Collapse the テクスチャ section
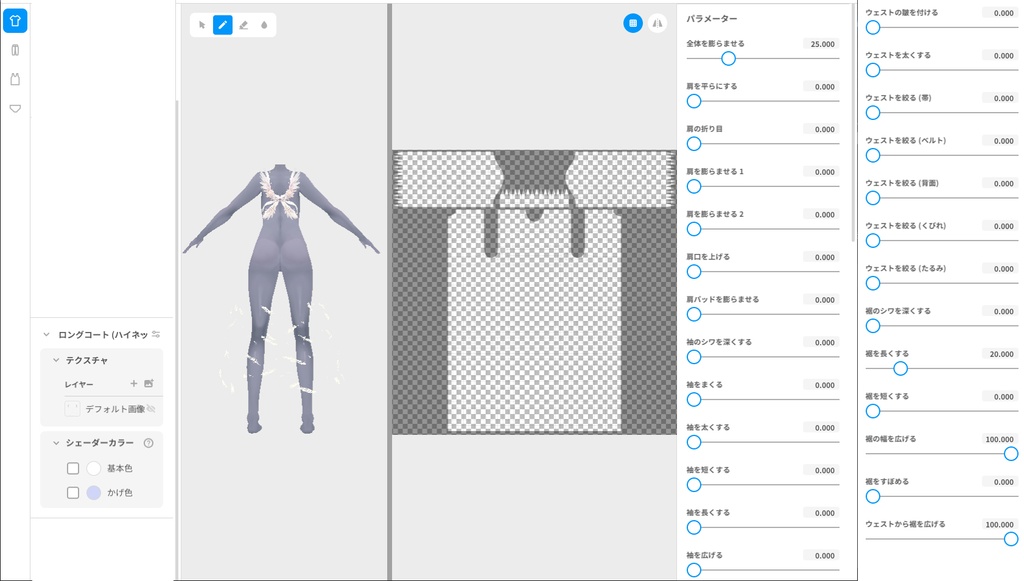Screen dimensions: 1024x581 [x=56, y=360]
